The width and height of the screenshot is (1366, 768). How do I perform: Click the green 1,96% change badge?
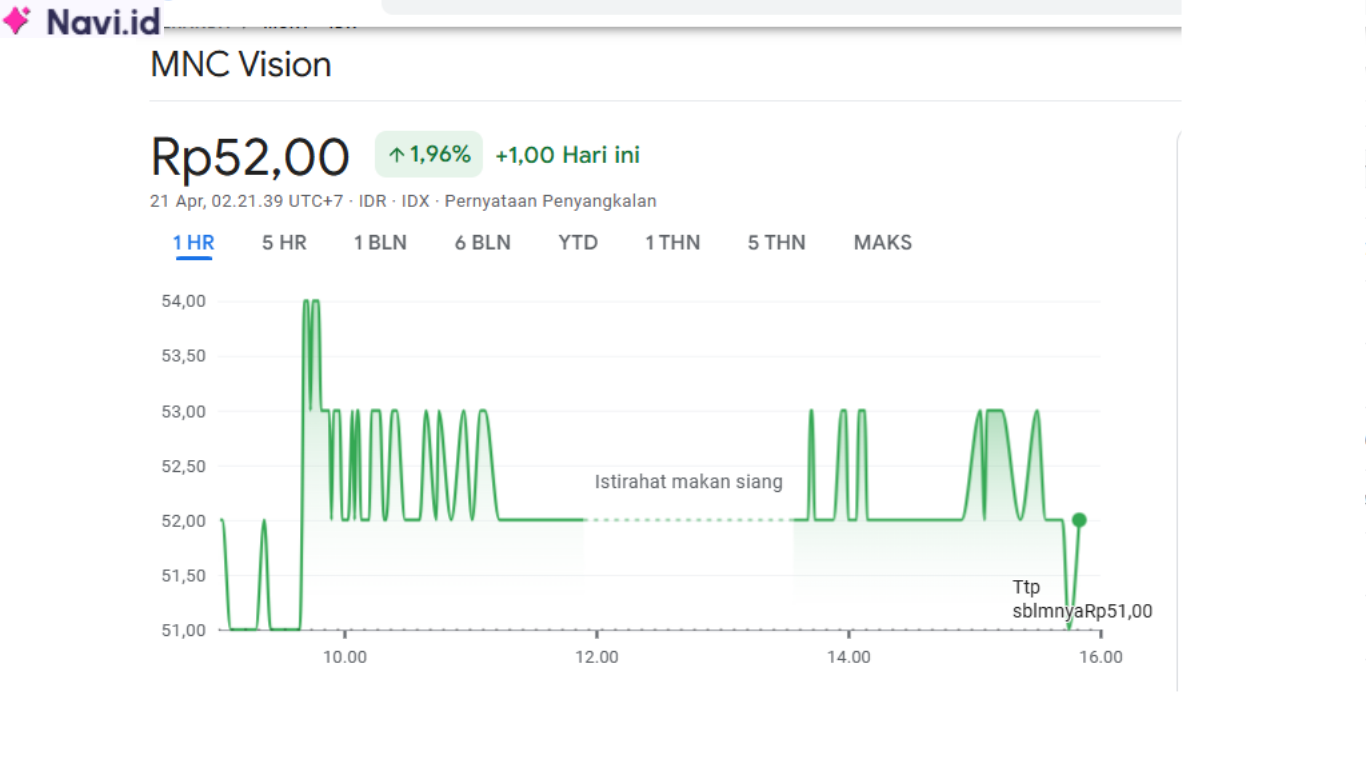click(x=429, y=155)
